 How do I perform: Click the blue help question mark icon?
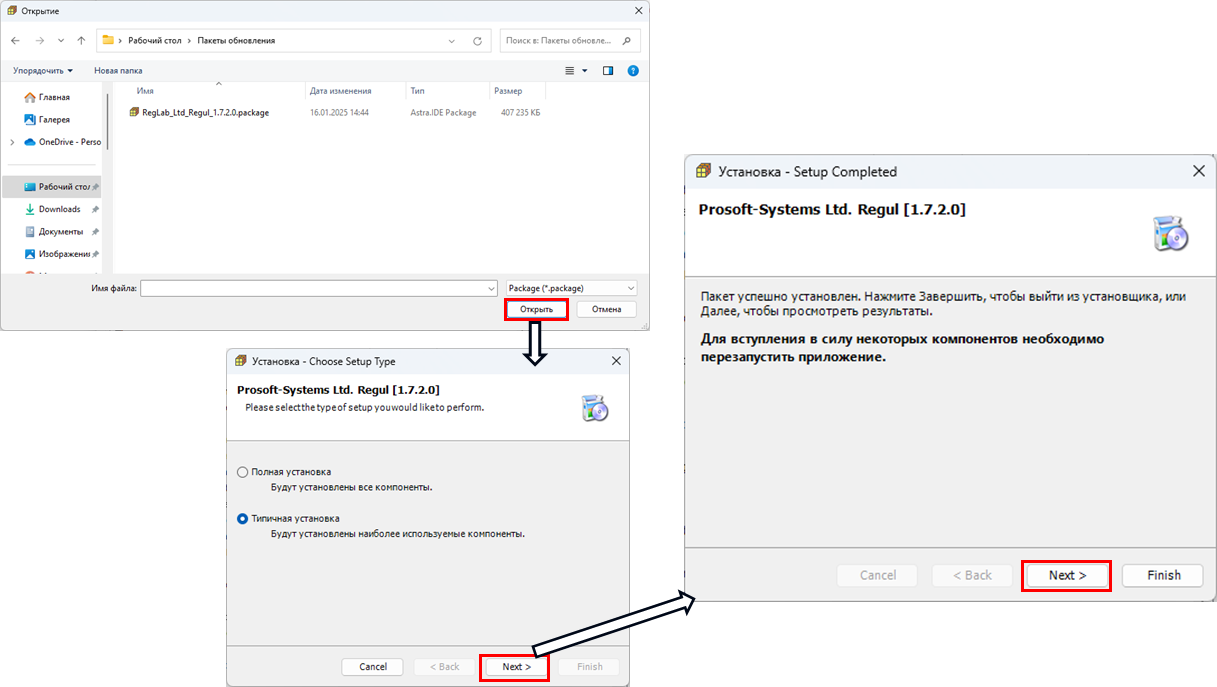[632, 71]
